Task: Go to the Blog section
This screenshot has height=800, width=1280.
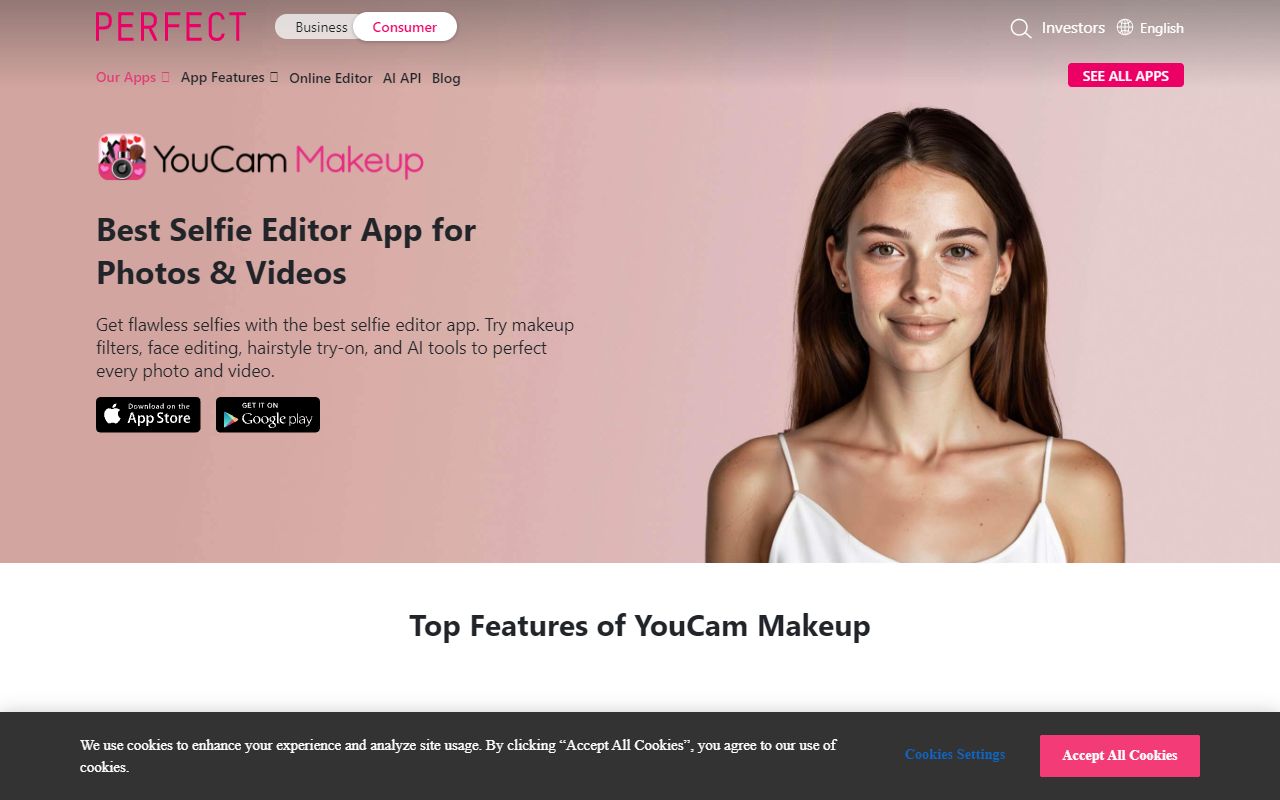Action: point(446,78)
